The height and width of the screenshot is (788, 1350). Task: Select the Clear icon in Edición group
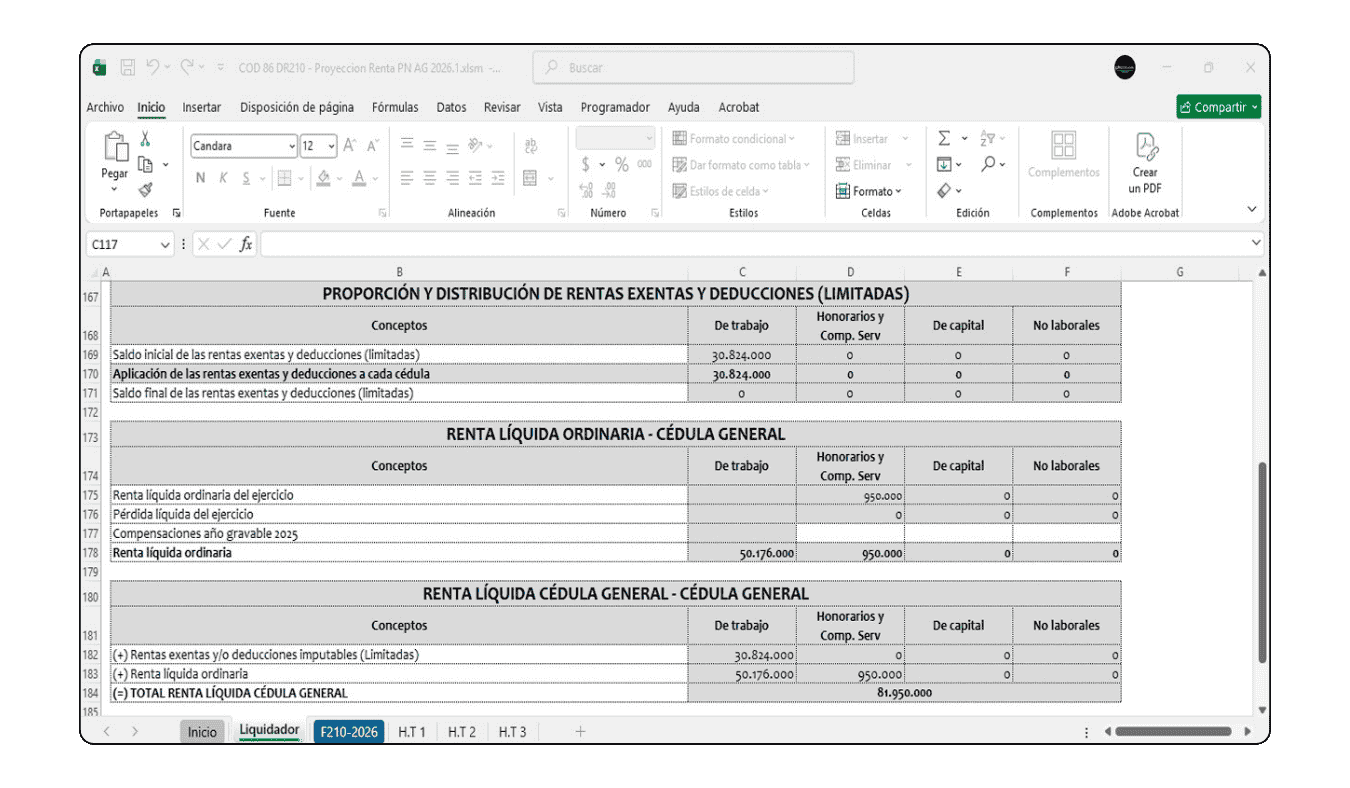[x=943, y=190]
